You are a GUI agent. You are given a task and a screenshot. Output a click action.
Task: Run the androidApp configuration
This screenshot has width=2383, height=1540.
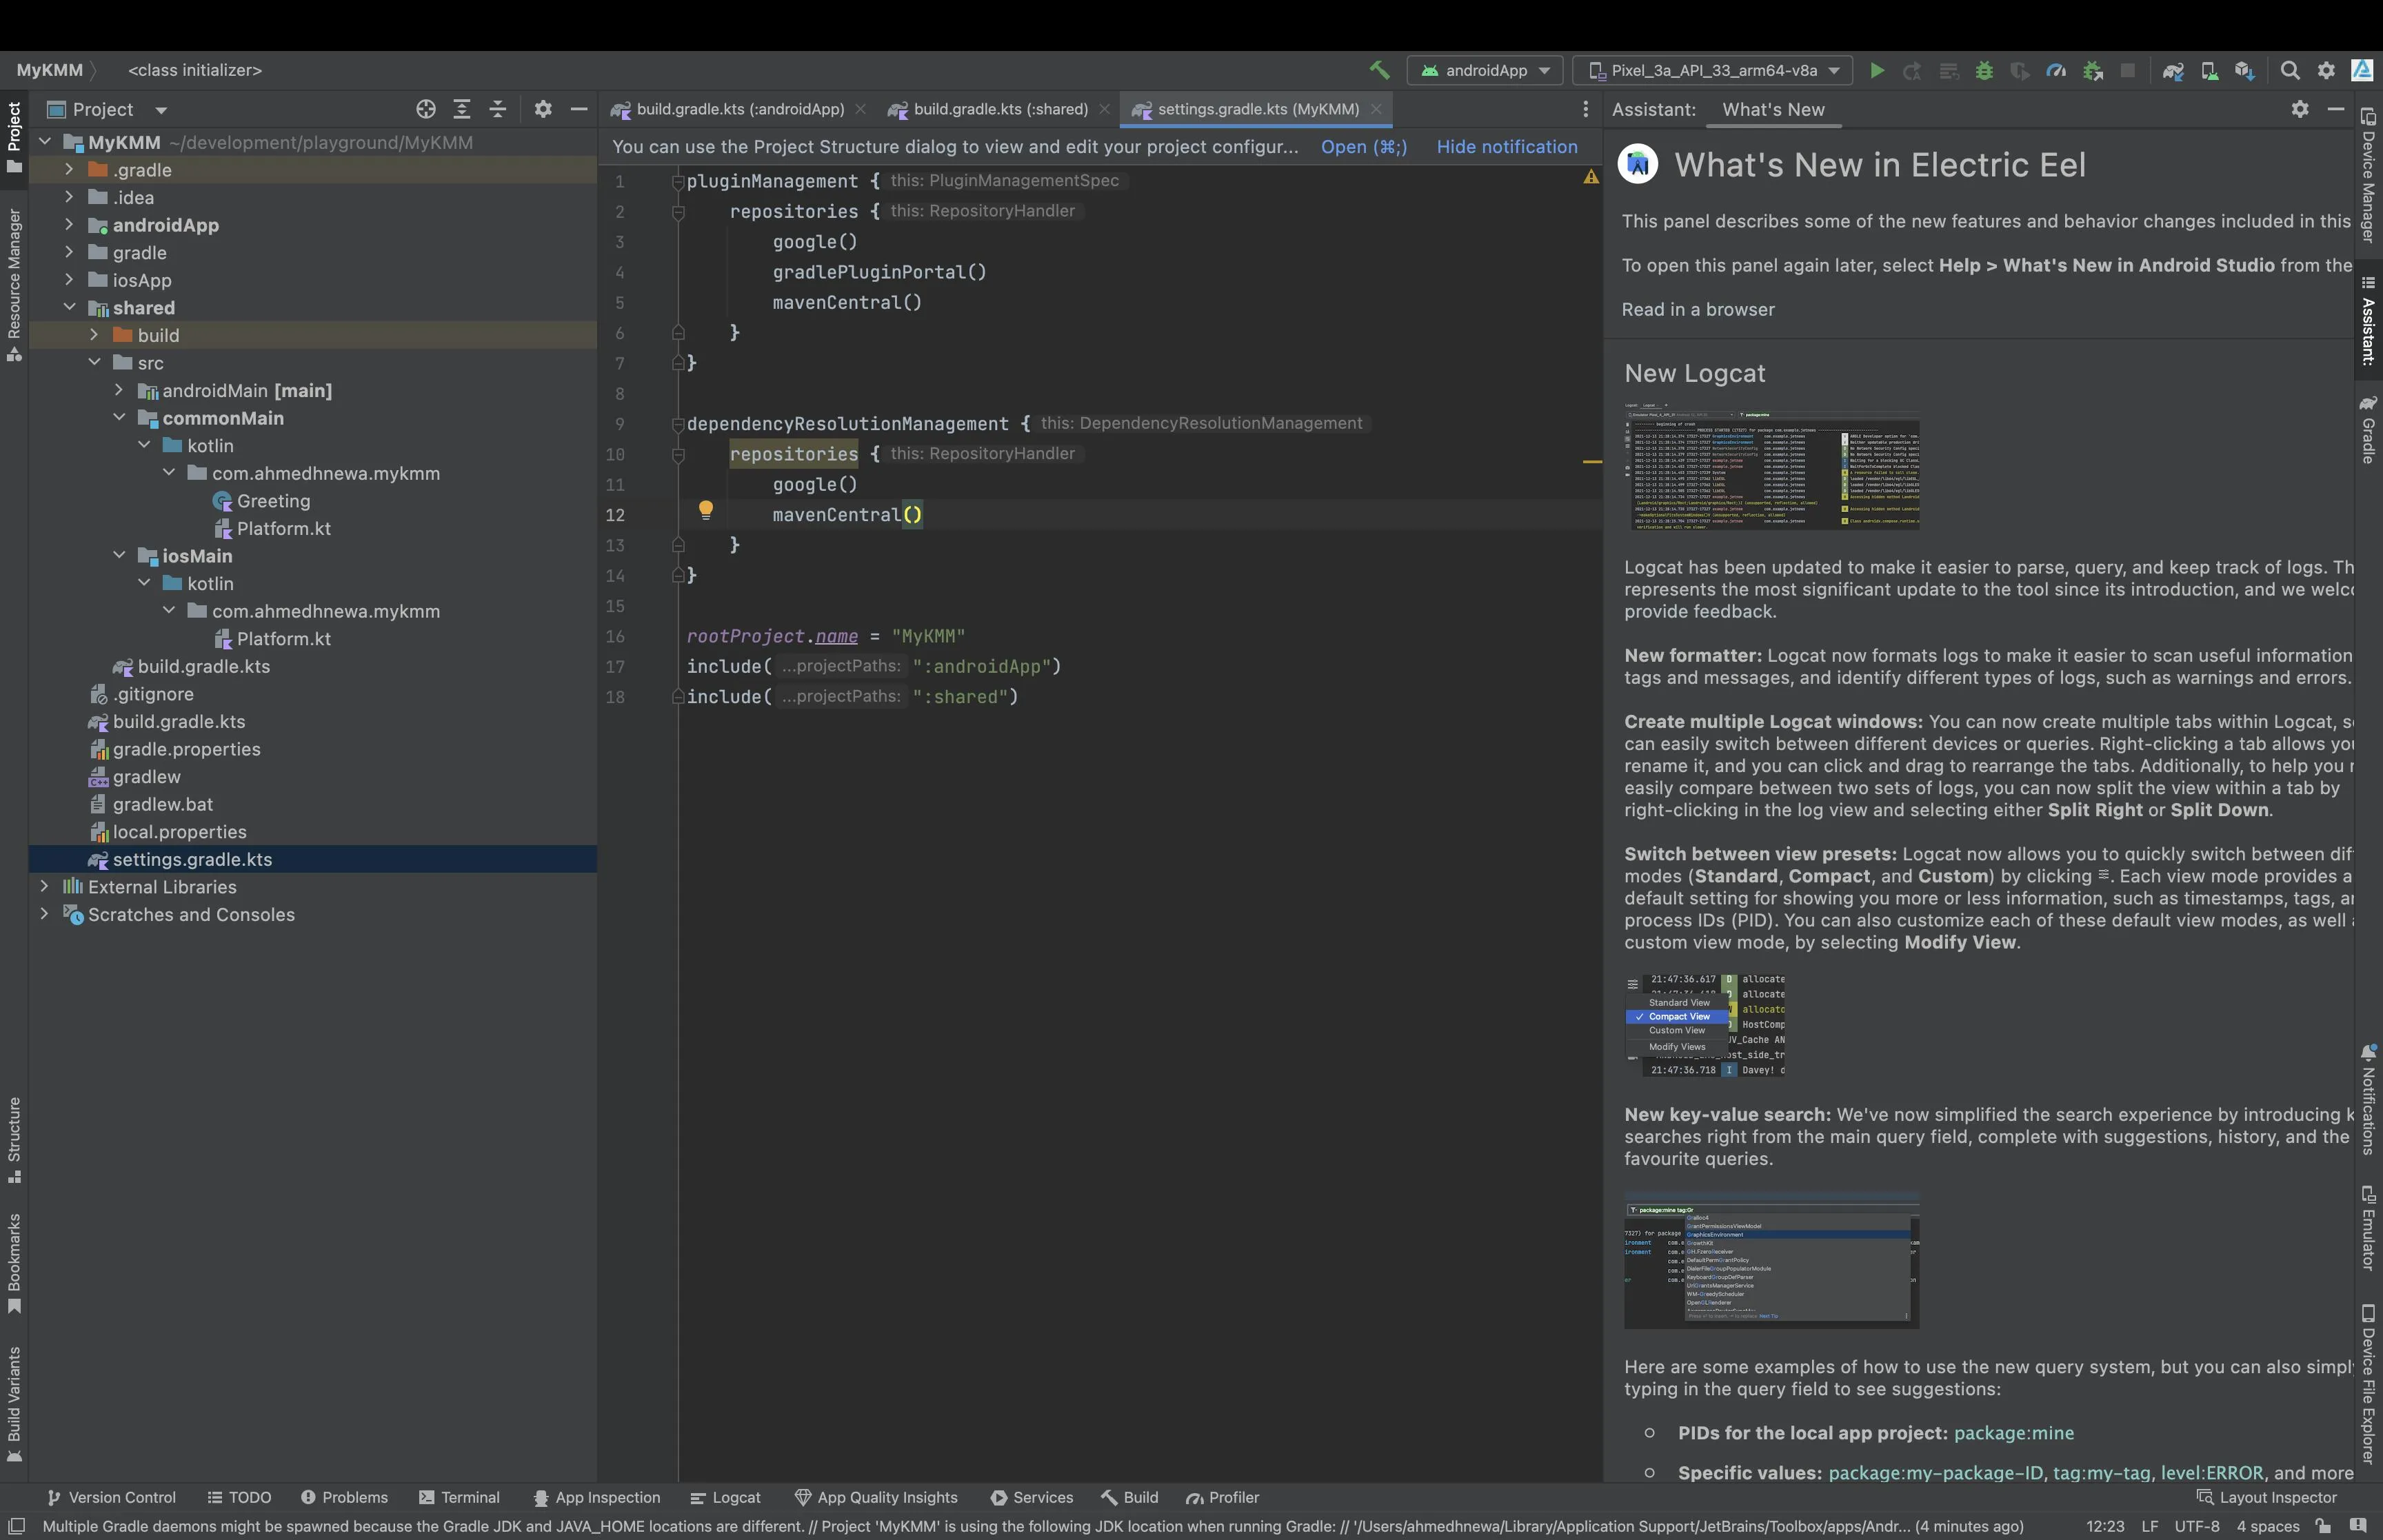click(x=1877, y=71)
